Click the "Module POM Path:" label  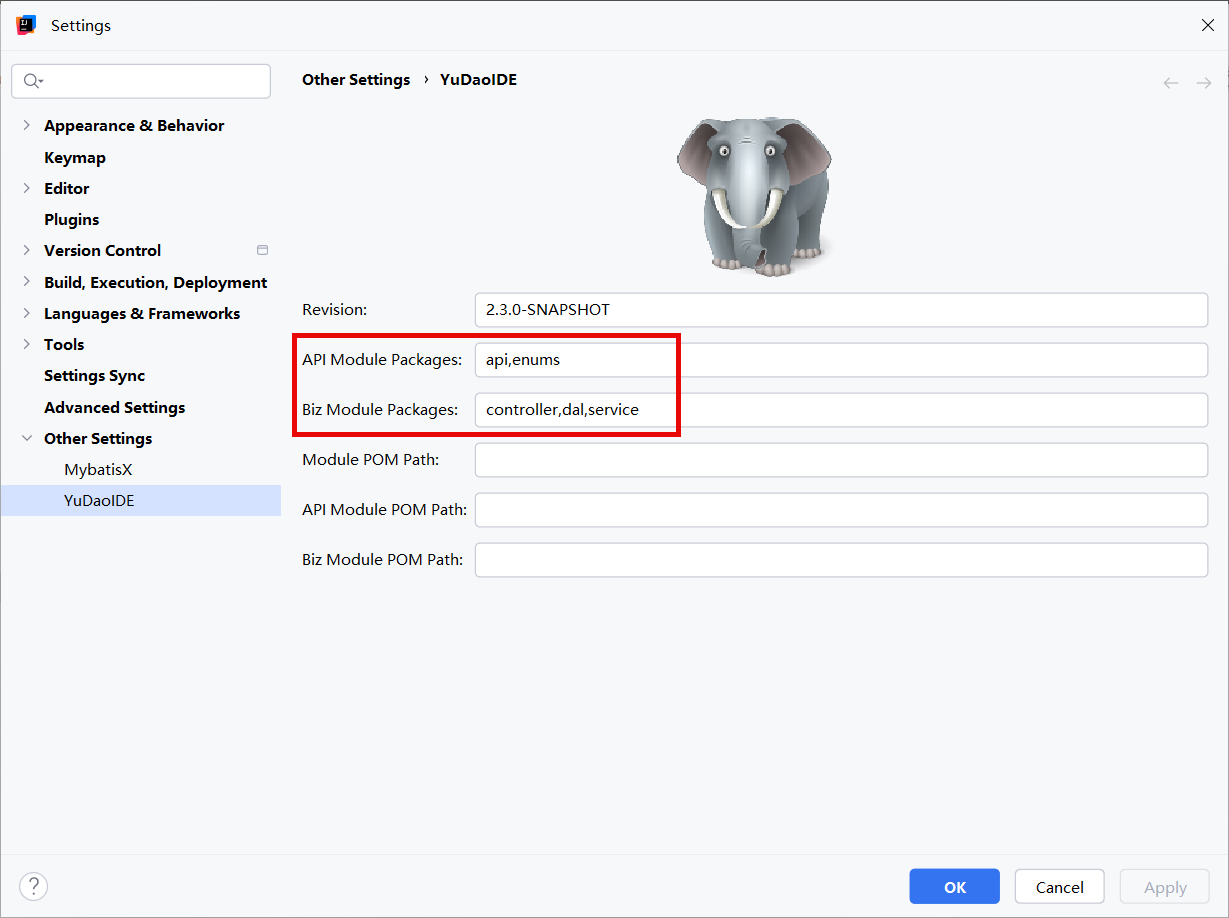tap(371, 460)
